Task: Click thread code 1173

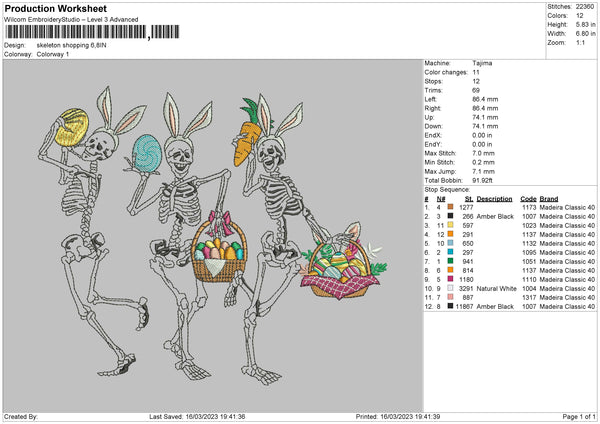Action: coord(529,207)
